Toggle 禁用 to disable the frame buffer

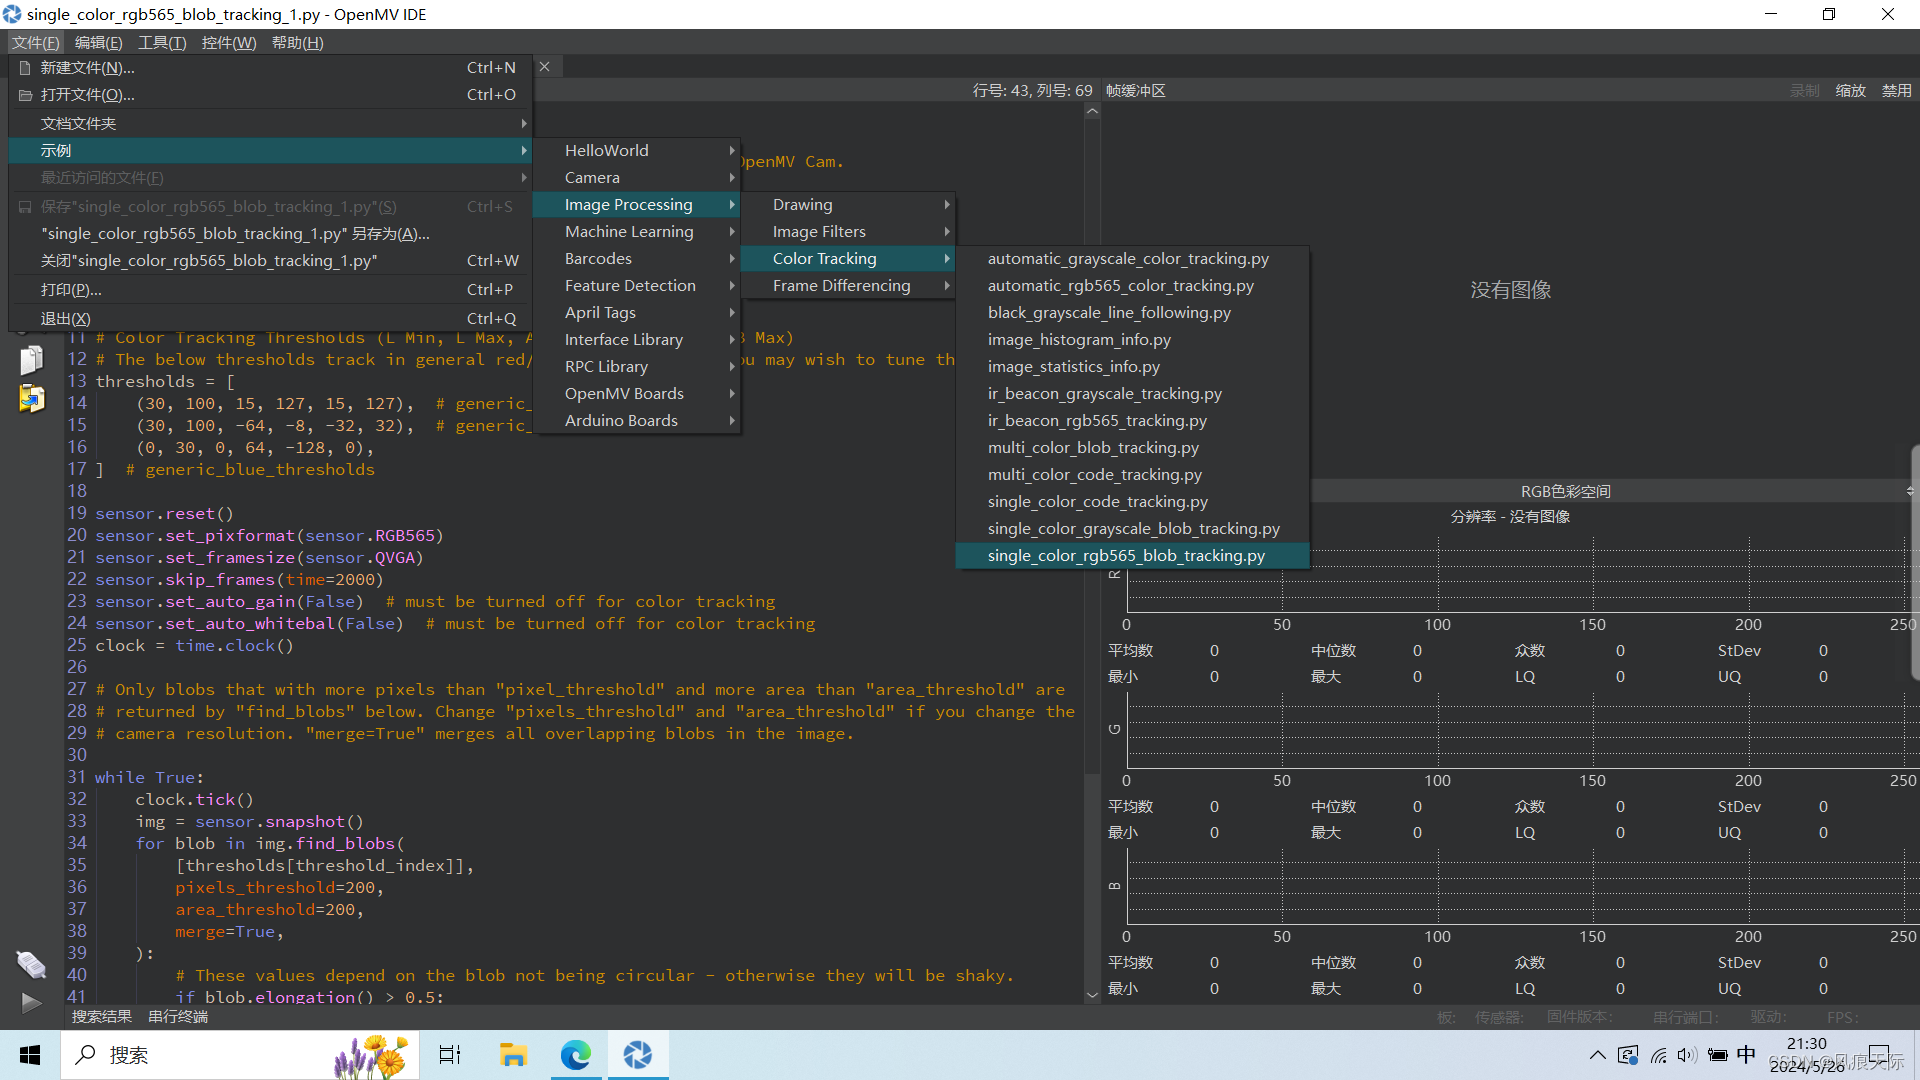1896,91
